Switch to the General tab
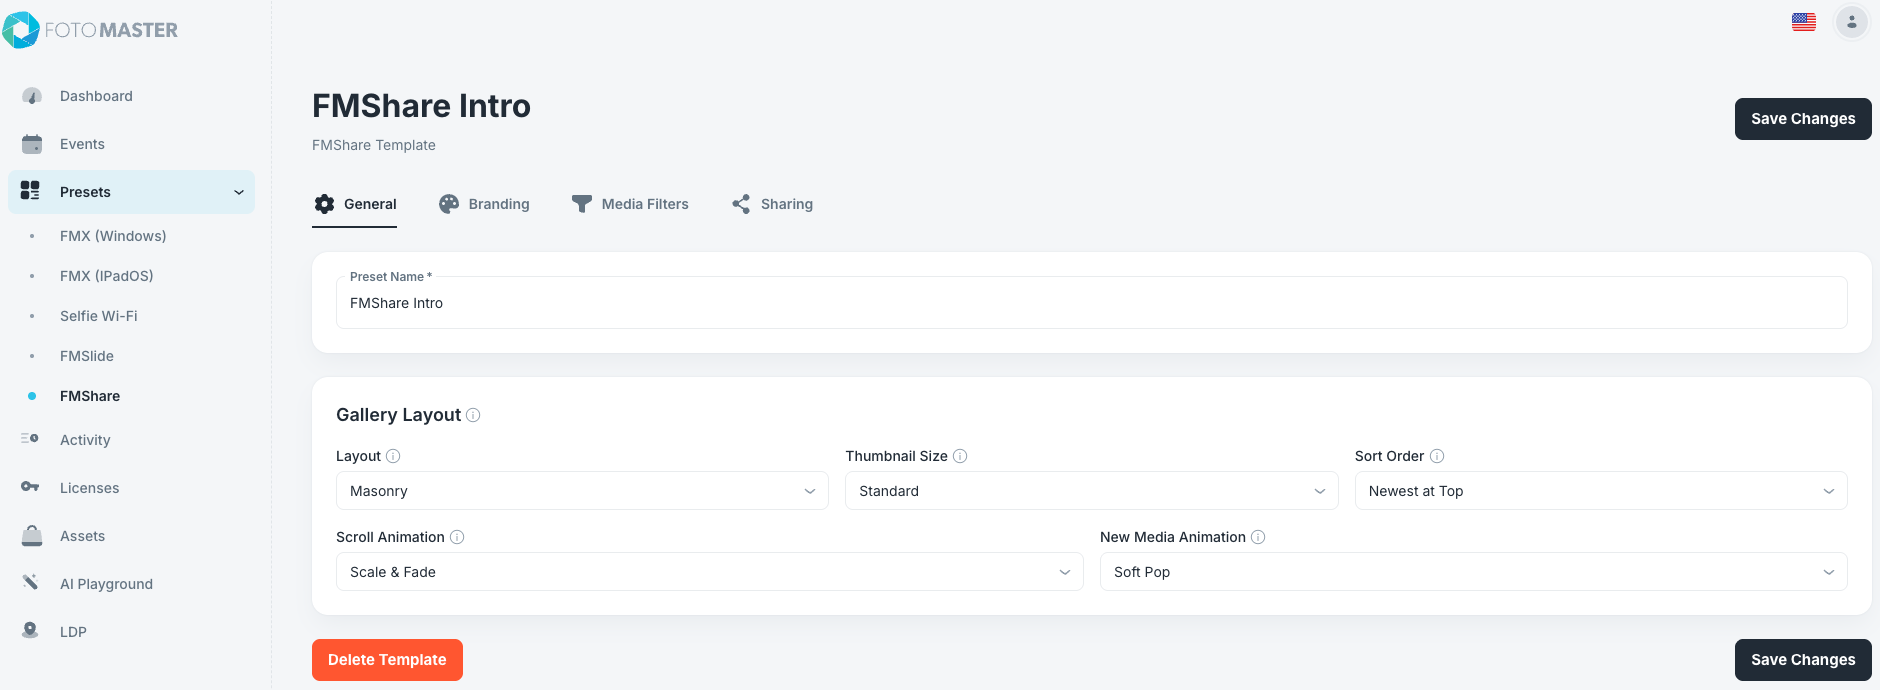Screen dimensions: 1880x690 tap(355, 204)
